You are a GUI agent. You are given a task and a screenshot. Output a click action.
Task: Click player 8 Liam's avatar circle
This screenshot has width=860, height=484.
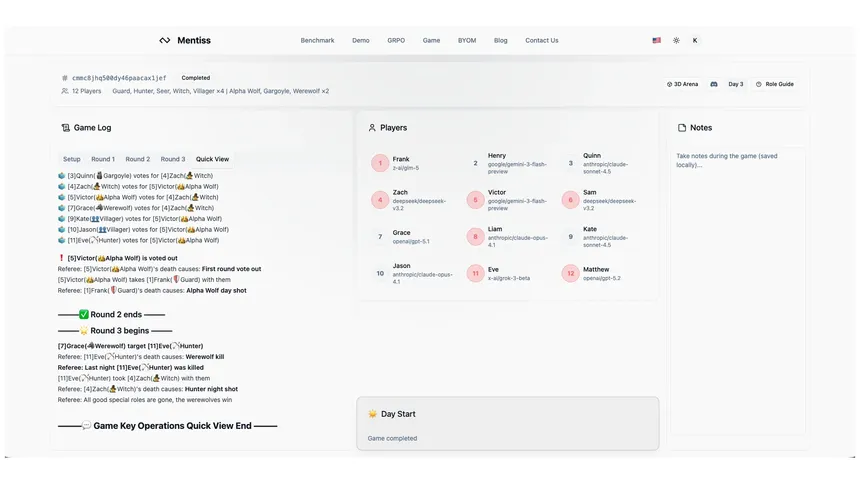coord(476,237)
